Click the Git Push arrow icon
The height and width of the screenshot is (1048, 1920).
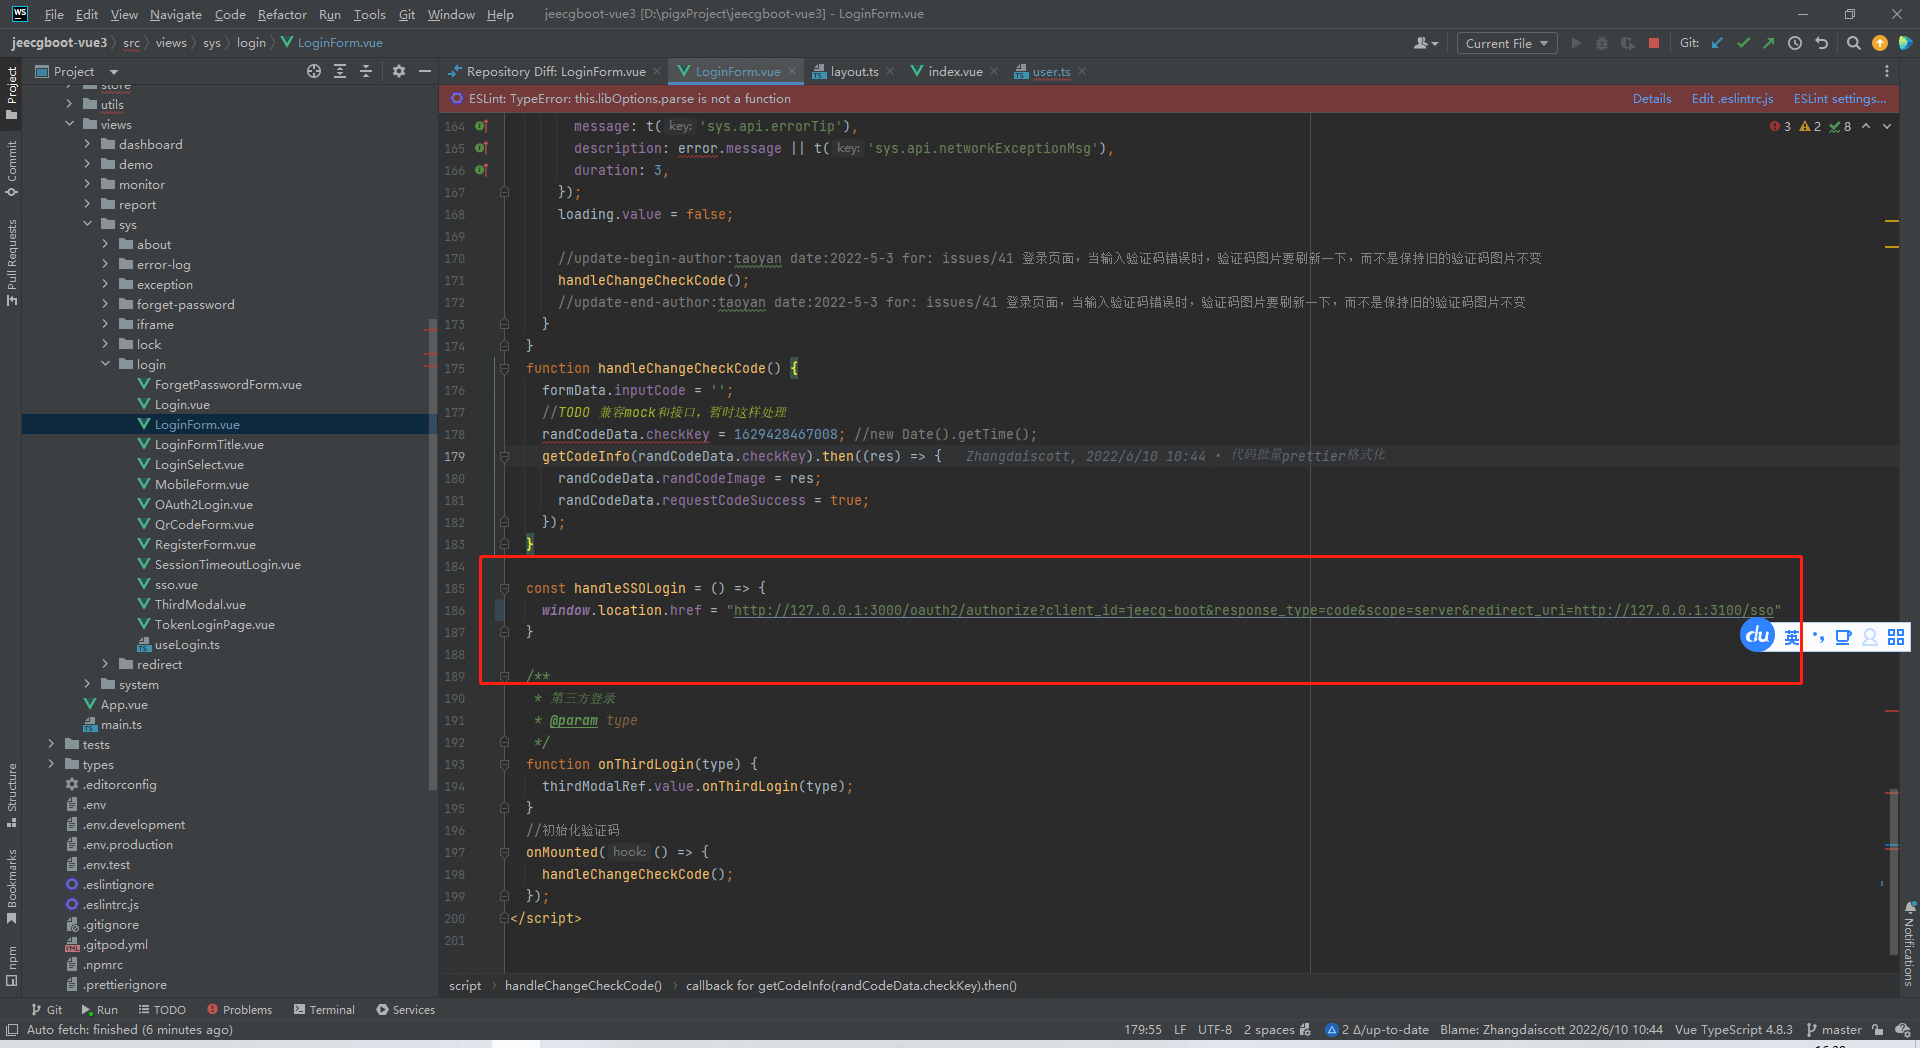(x=1768, y=43)
